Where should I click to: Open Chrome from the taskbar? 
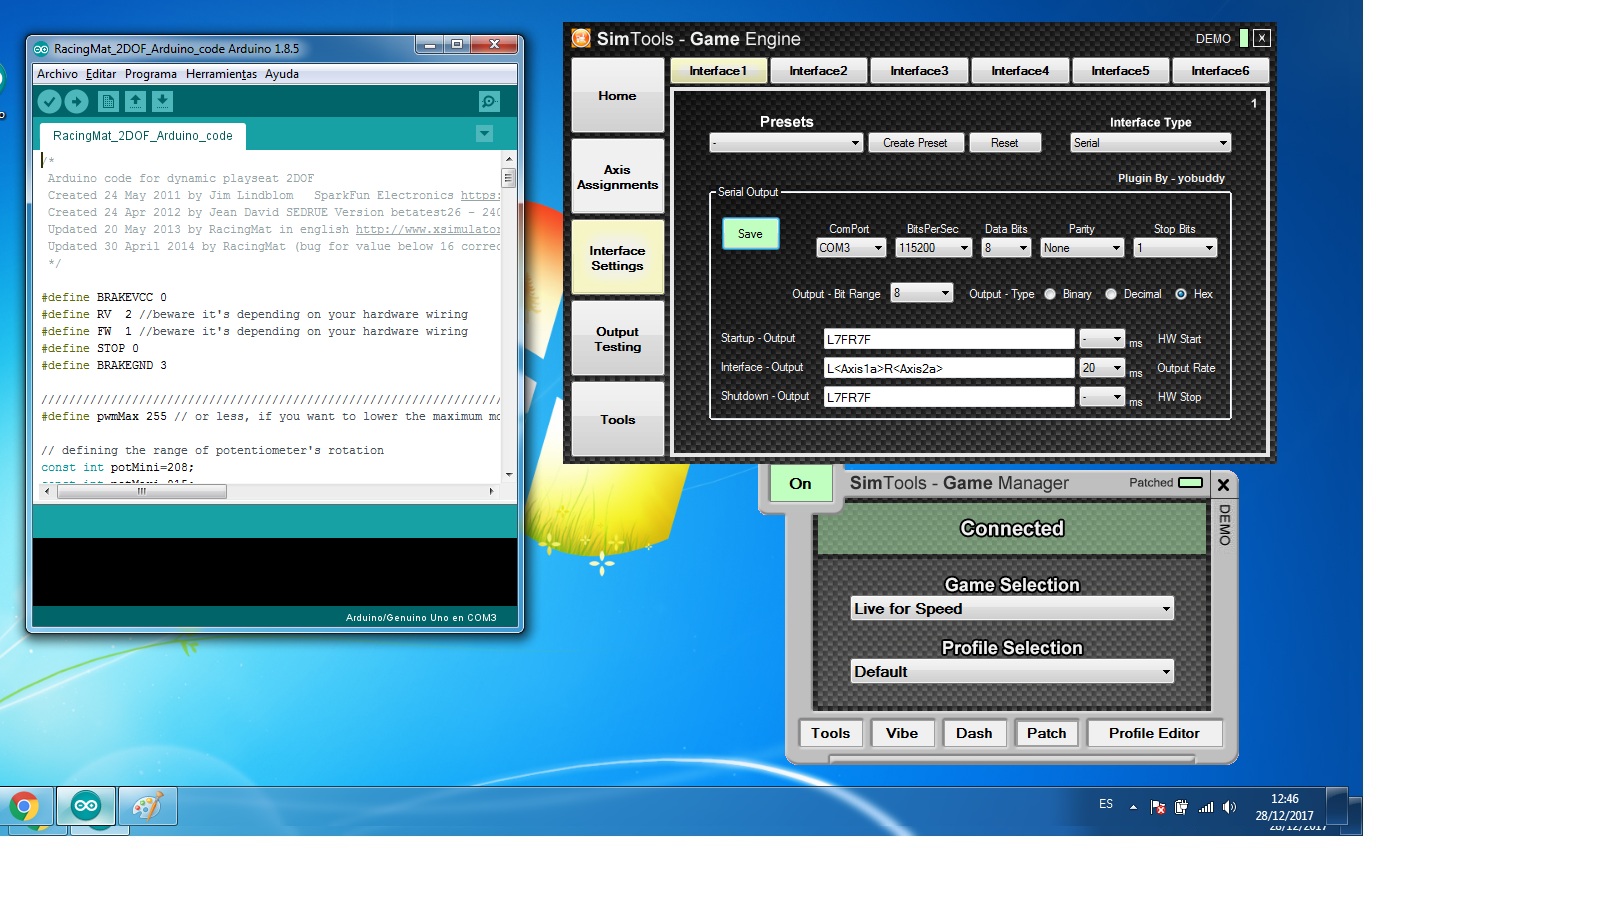24,806
